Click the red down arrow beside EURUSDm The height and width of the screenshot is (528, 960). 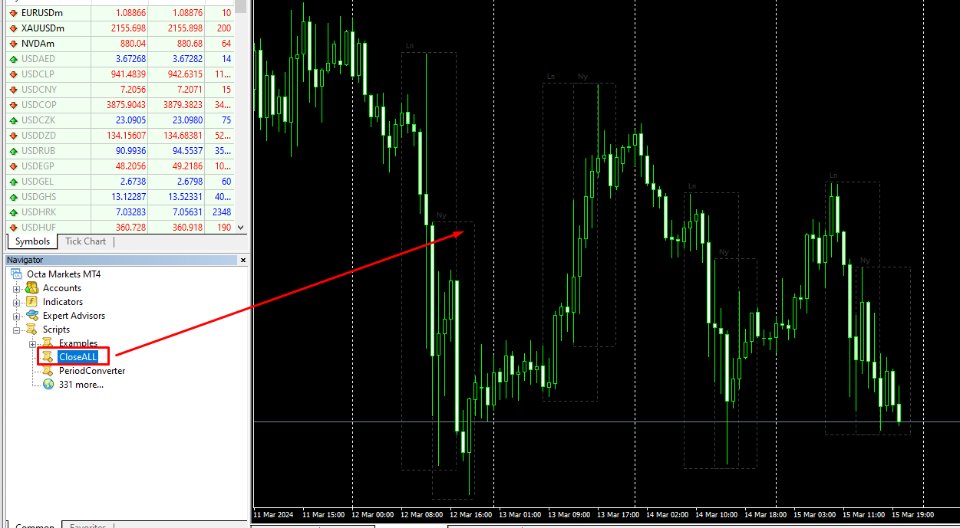(x=12, y=11)
